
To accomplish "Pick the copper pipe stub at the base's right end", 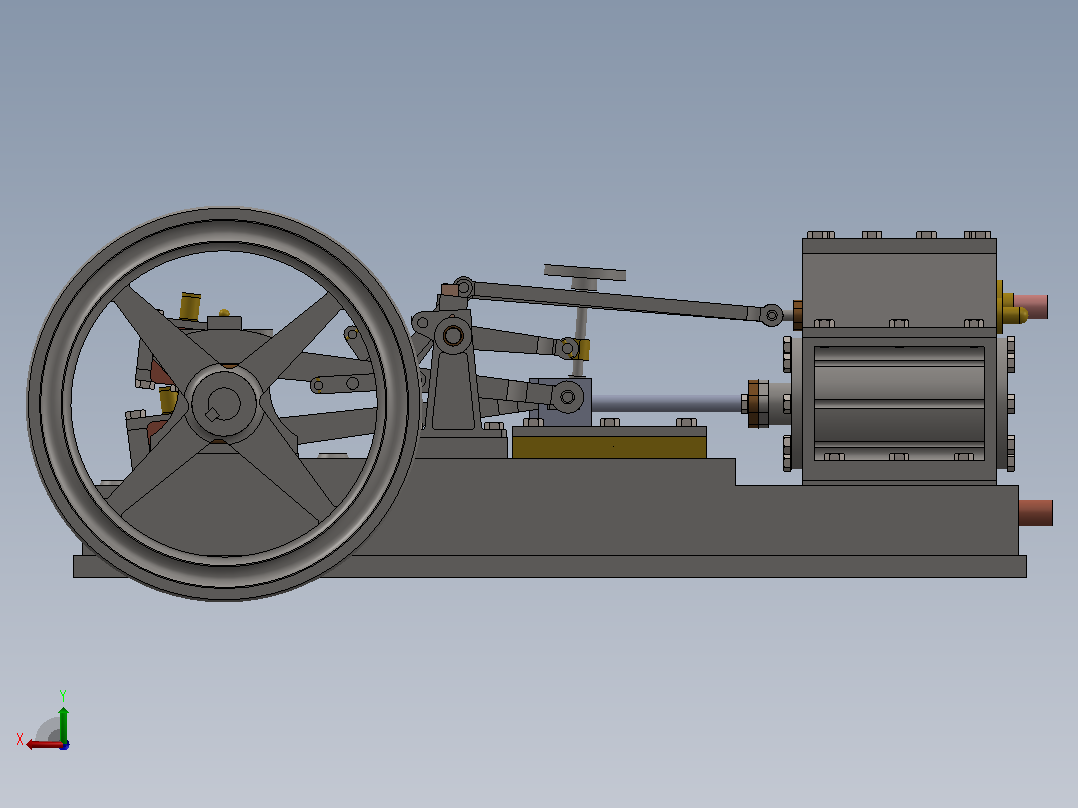I will click(1035, 512).
